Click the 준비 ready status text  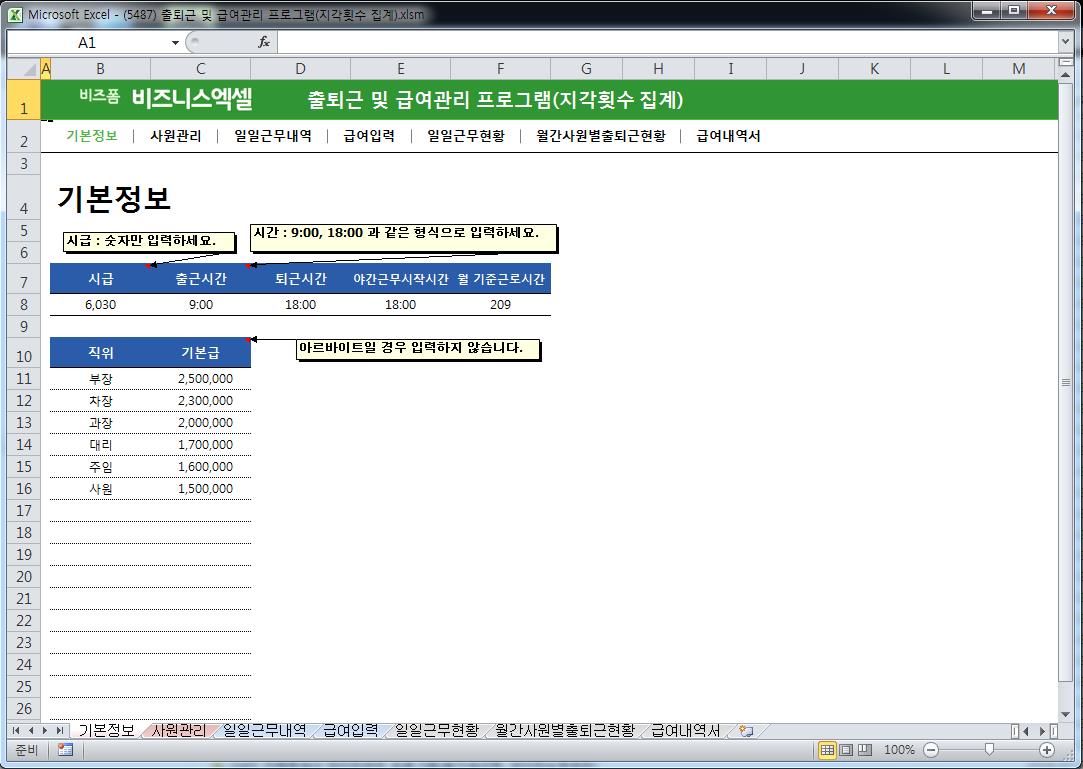tap(26, 750)
